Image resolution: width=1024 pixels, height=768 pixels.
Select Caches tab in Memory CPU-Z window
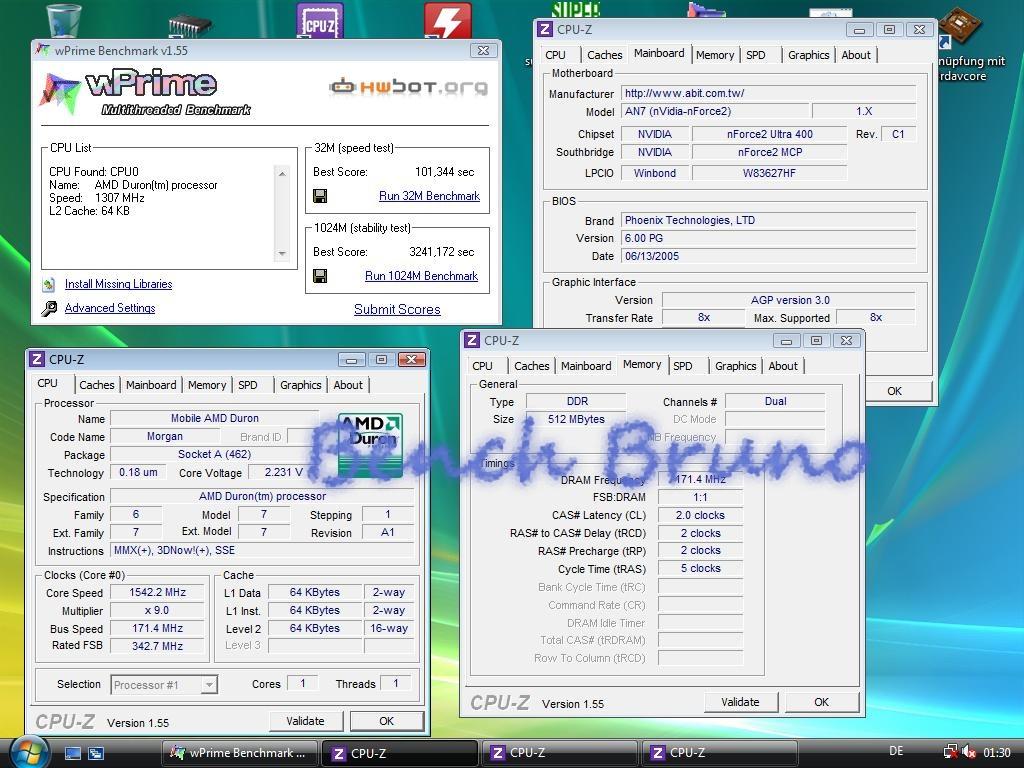click(532, 366)
